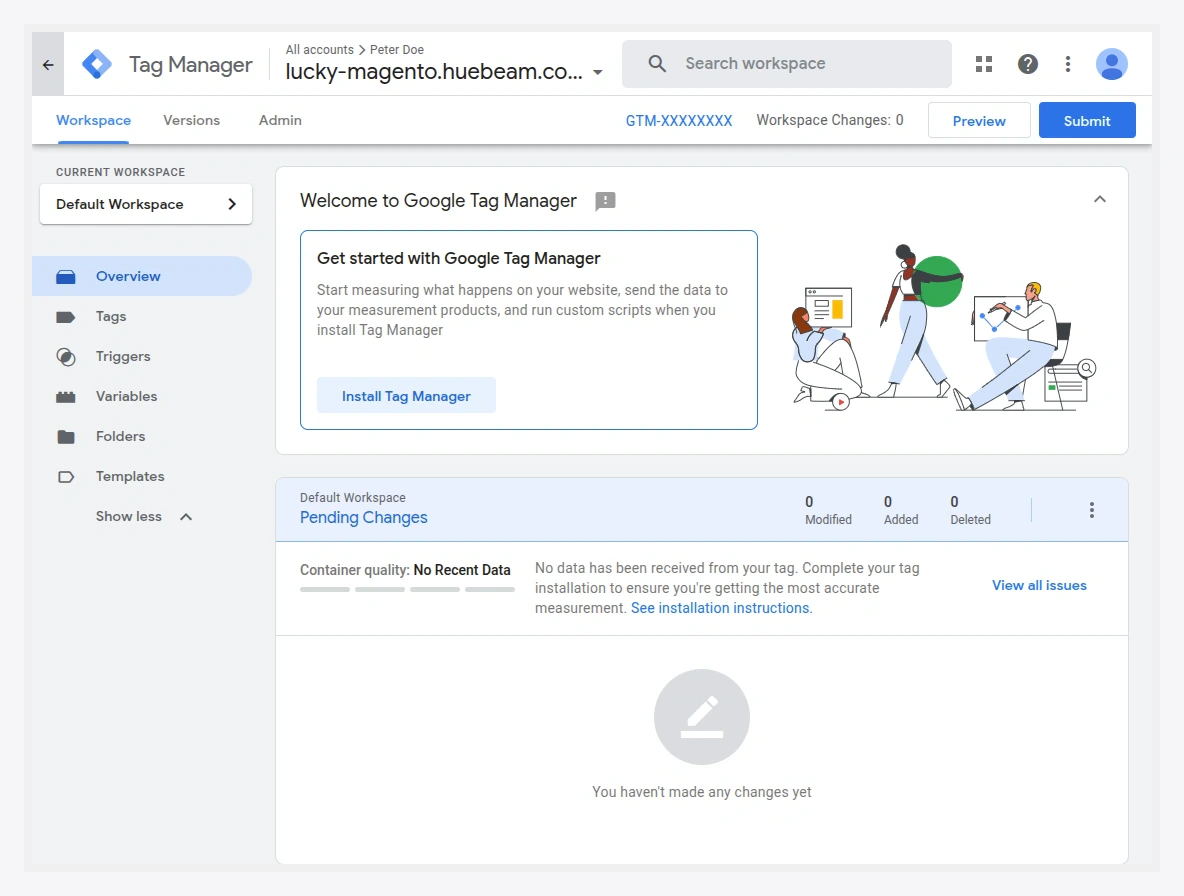Click the Search workspace field
This screenshot has width=1184, height=896.
point(787,64)
